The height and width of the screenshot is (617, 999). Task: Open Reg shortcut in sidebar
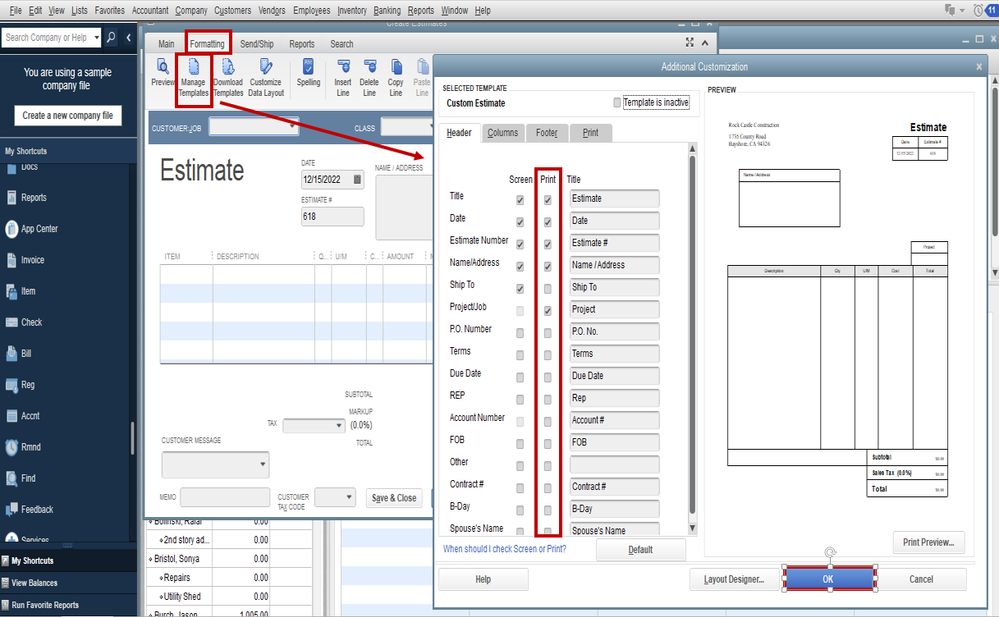coord(20,385)
